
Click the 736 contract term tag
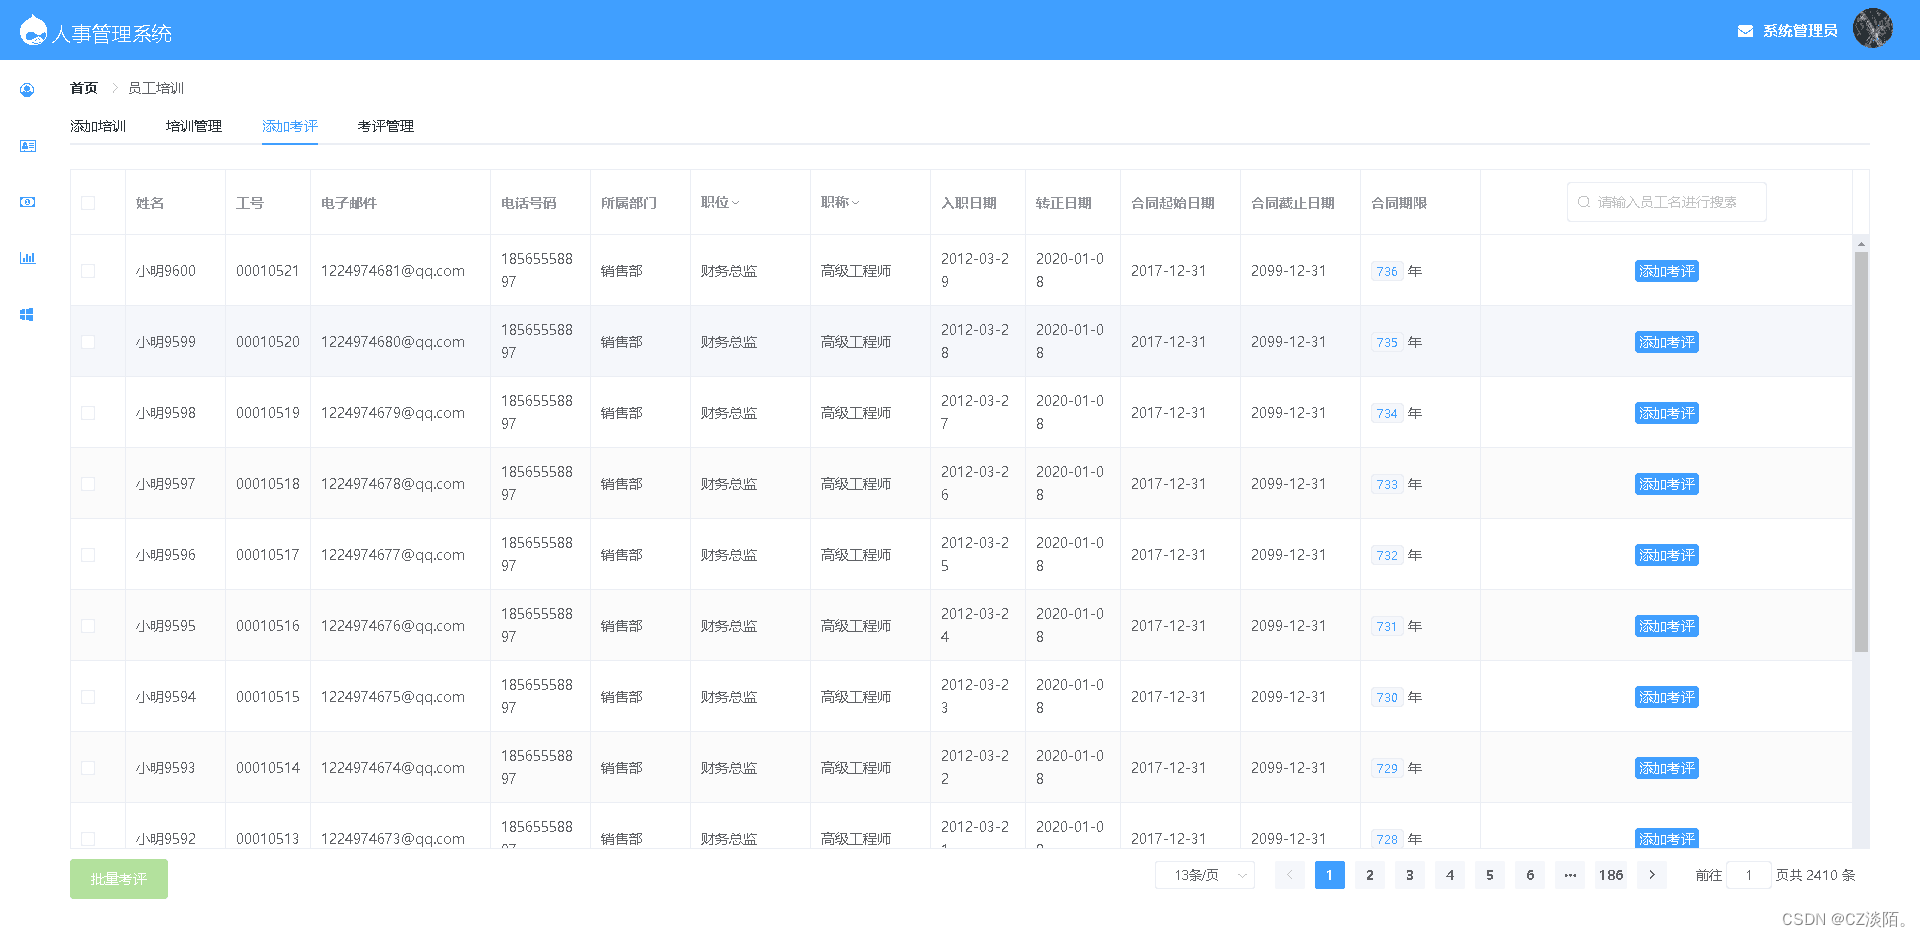point(1387,271)
